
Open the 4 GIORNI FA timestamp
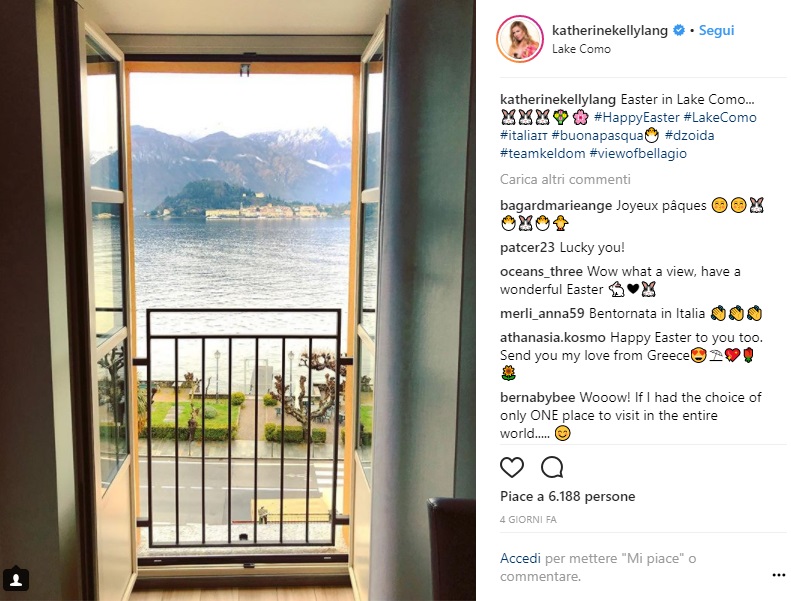tap(528, 520)
